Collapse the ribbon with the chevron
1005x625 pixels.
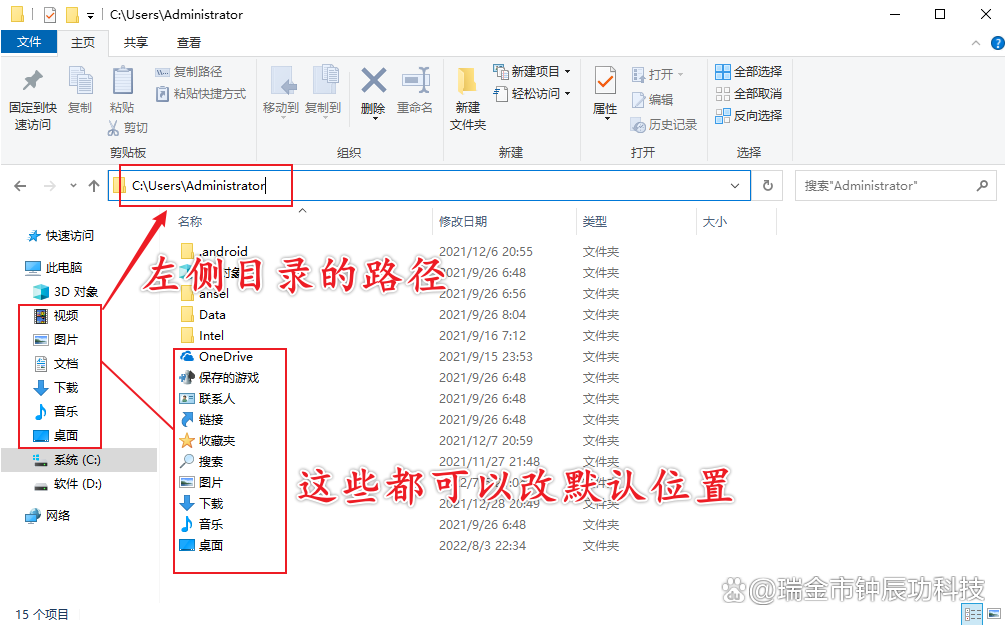(976, 43)
